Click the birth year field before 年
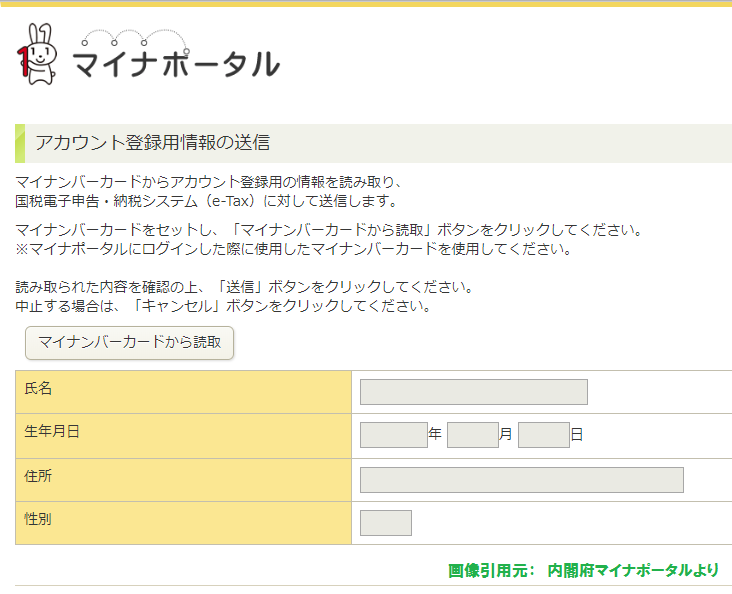Image resolution: width=732 pixels, height=594 pixels. [394, 435]
